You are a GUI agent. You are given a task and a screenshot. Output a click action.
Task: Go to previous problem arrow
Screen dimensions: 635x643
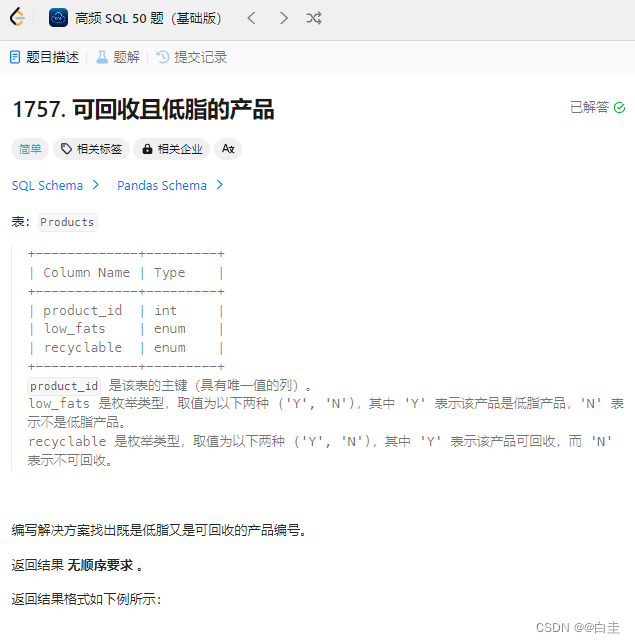(x=251, y=18)
